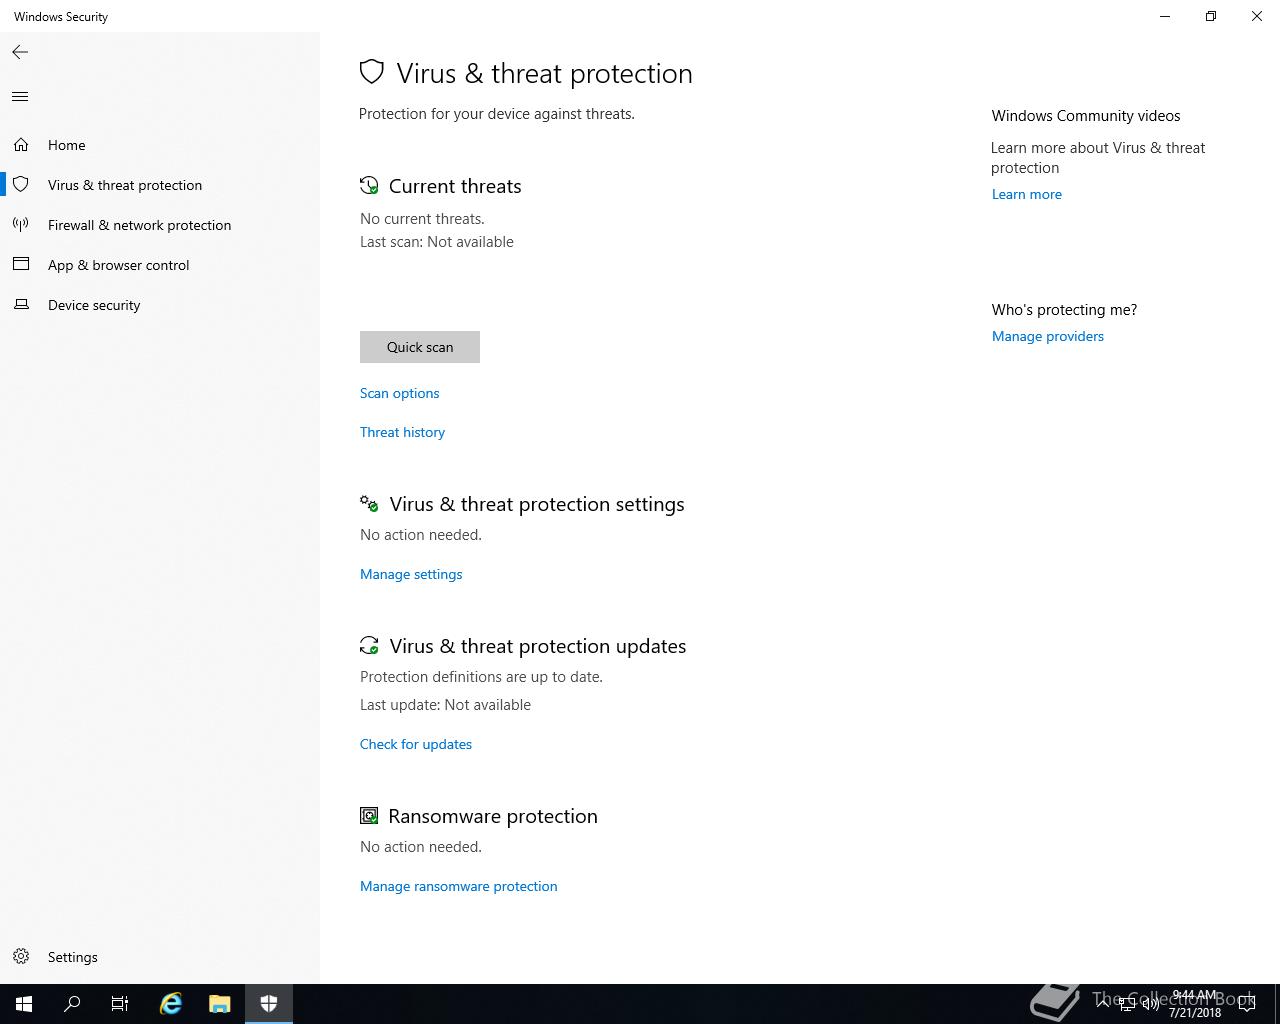The image size is (1280, 1024).
Task: Click Learn more link
Action: tap(1027, 194)
